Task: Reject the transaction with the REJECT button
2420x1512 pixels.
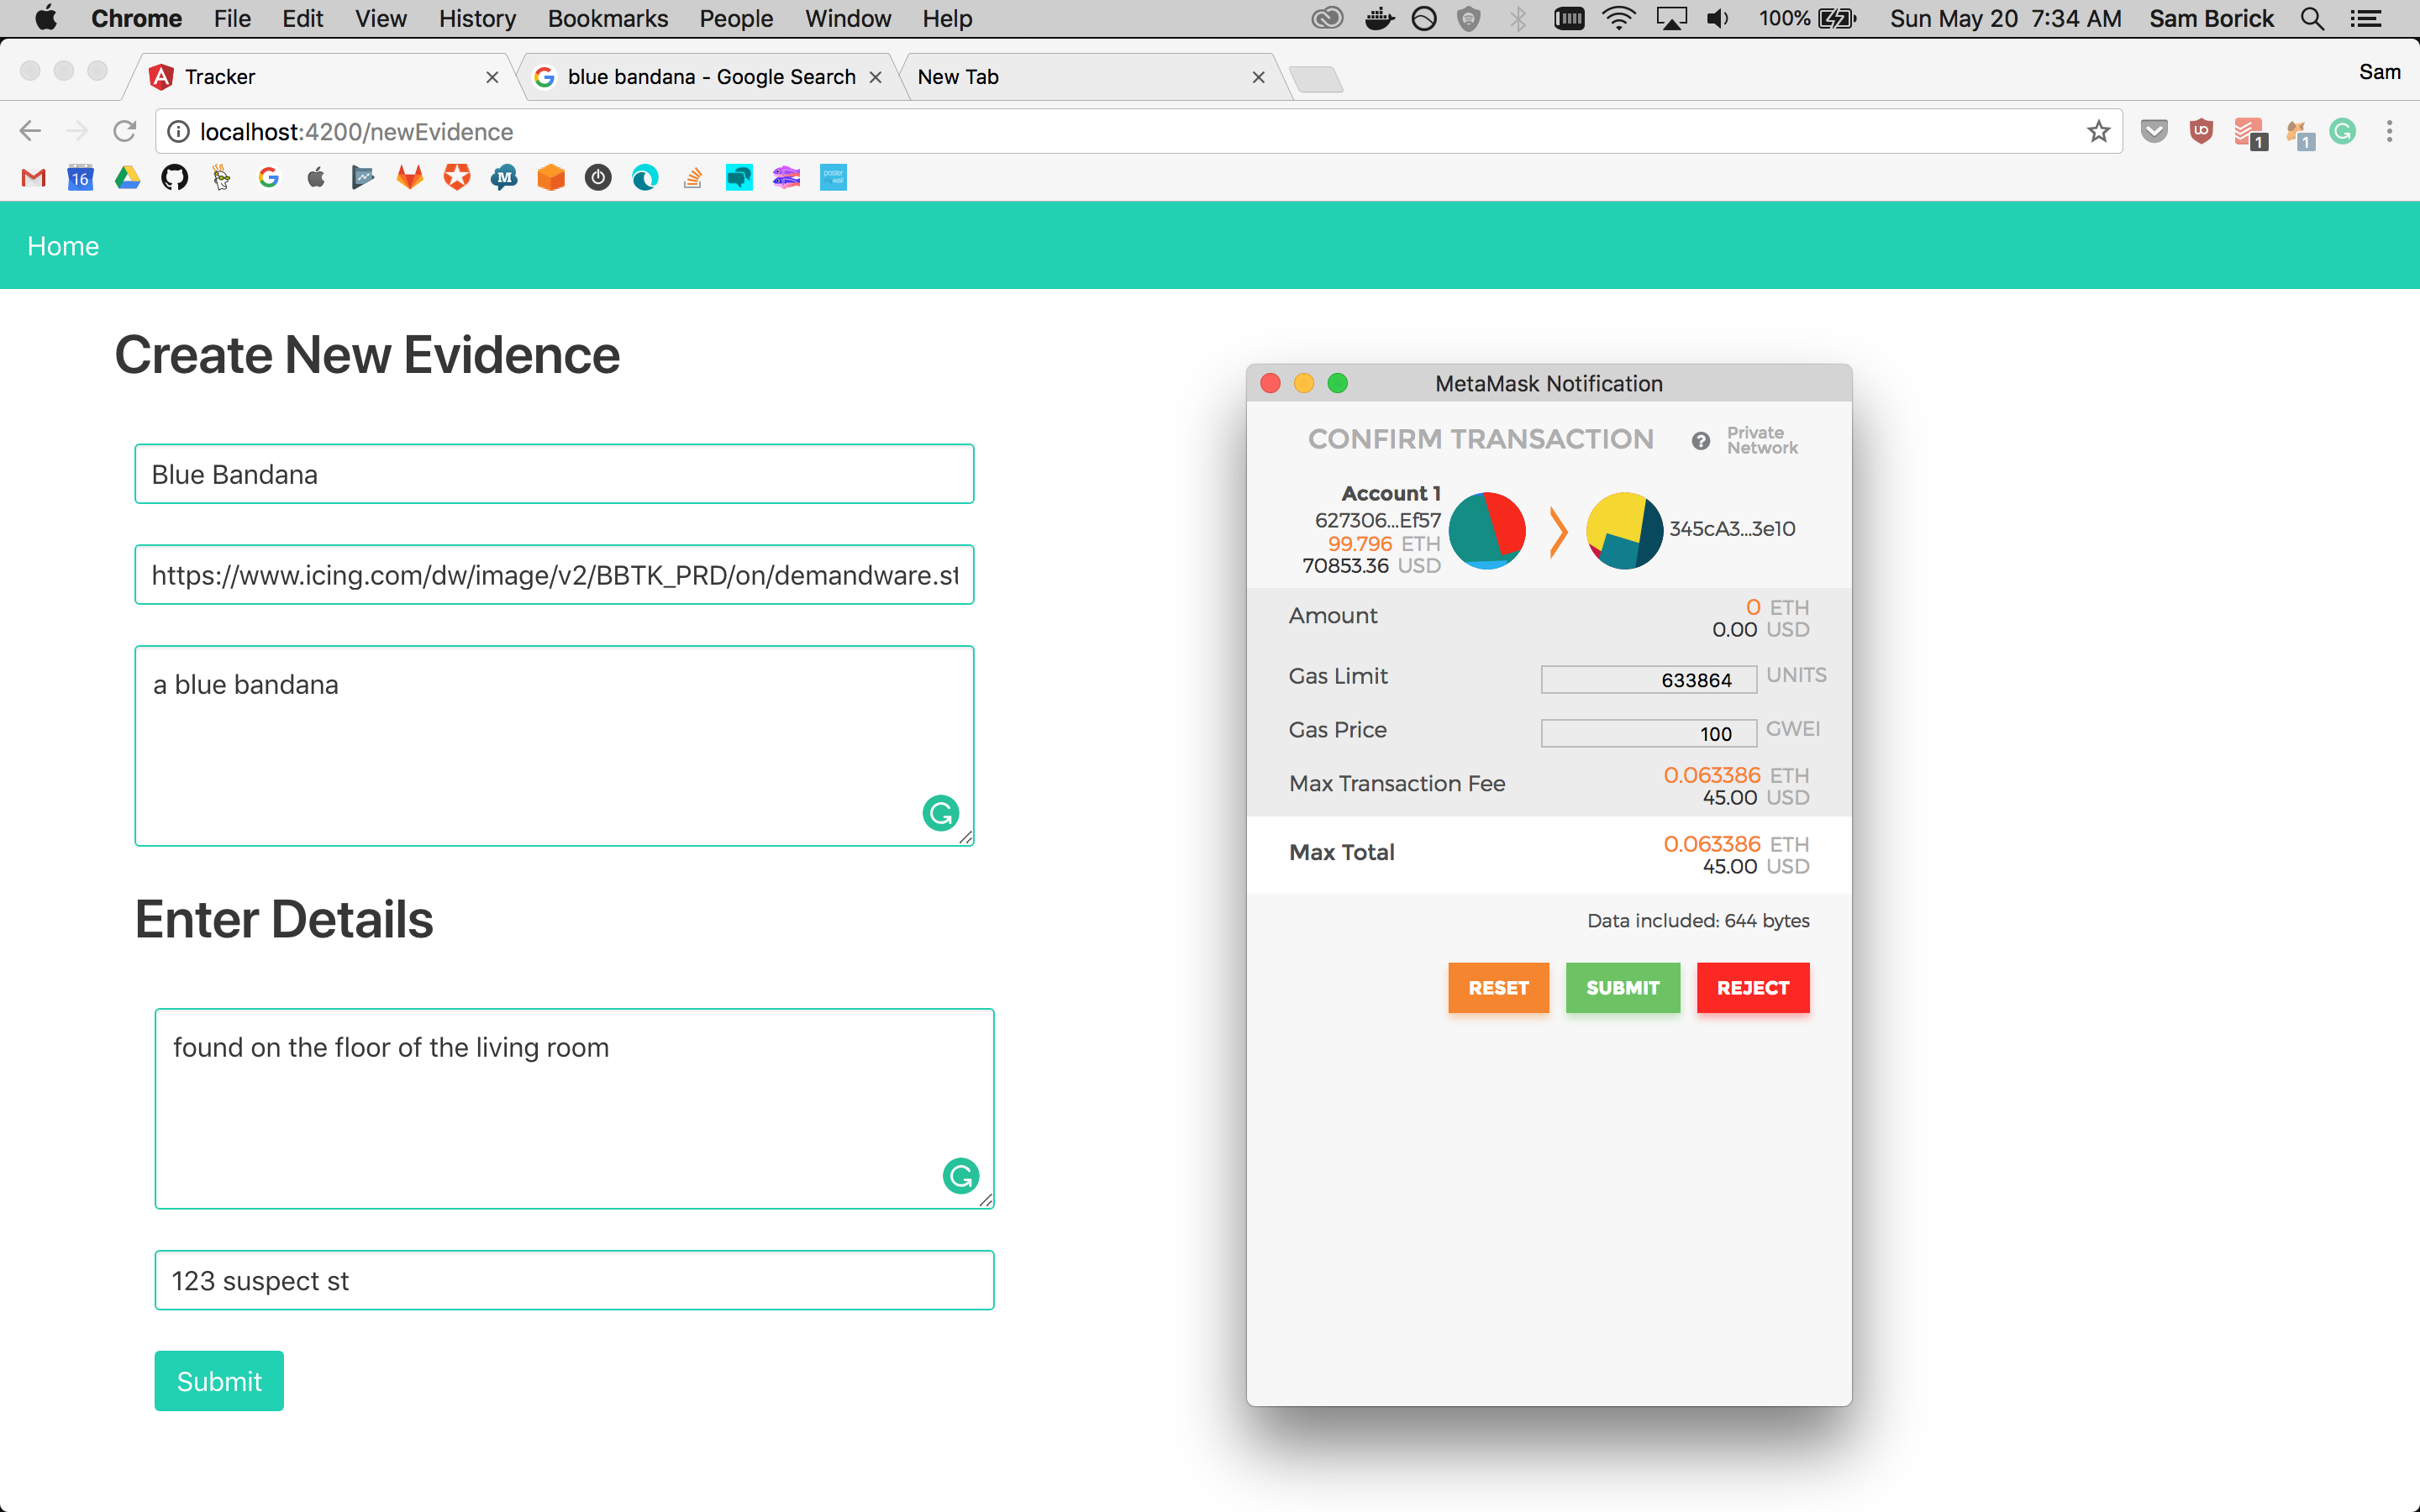Action: [x=1752, y=988]
